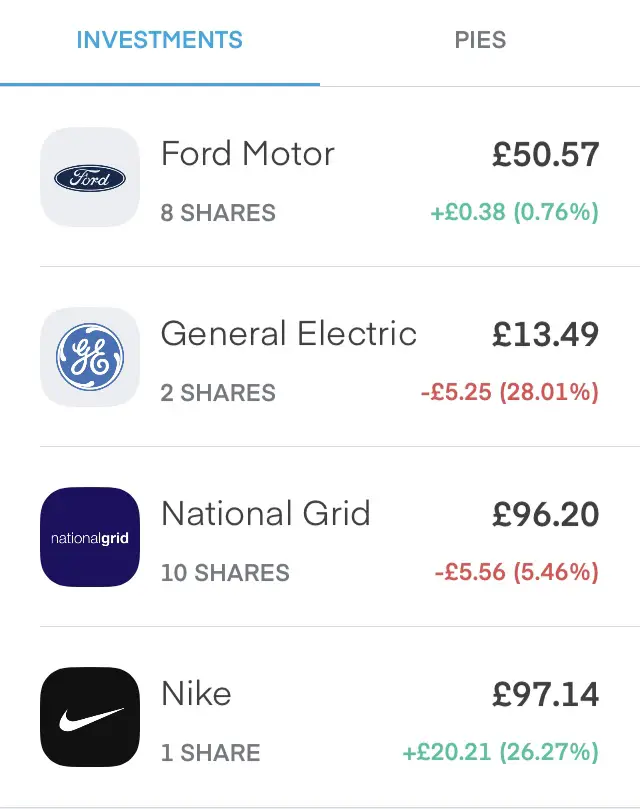The width and height of the screenshot is (640, 809).
Task: Open the Nike holding name
Action: [196, 693]
